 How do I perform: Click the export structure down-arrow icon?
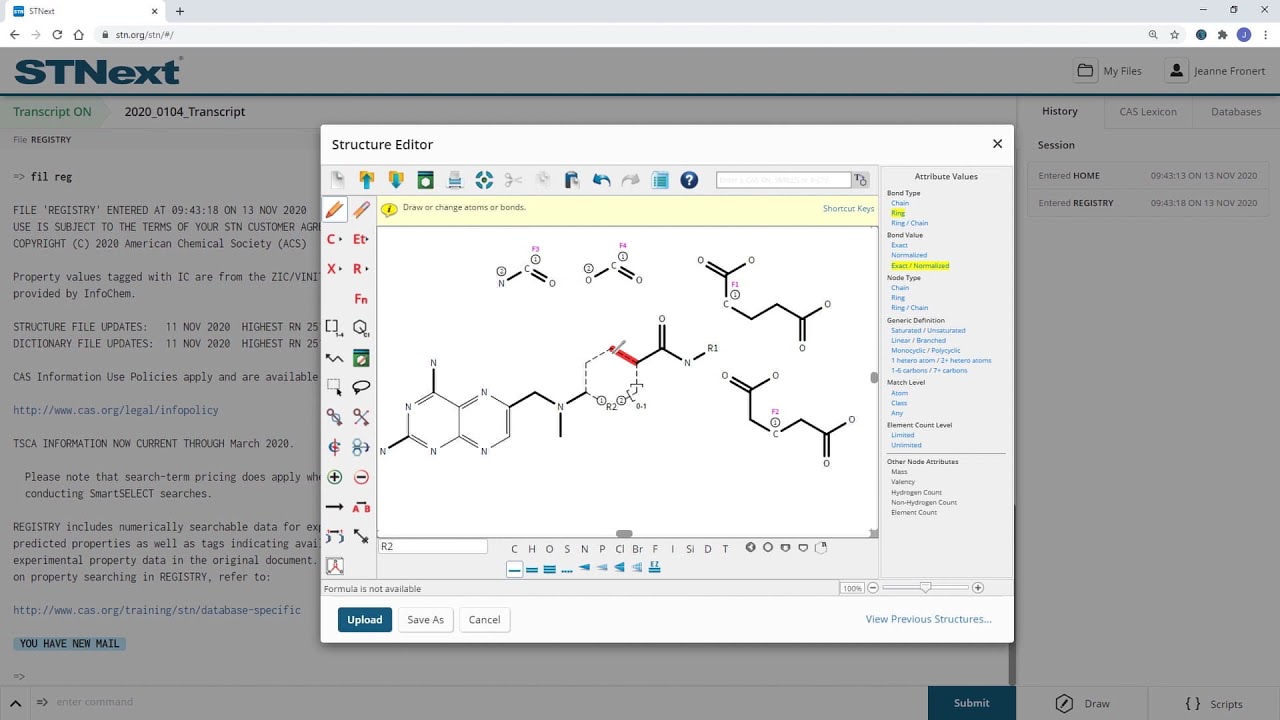(x=396, y=180)
